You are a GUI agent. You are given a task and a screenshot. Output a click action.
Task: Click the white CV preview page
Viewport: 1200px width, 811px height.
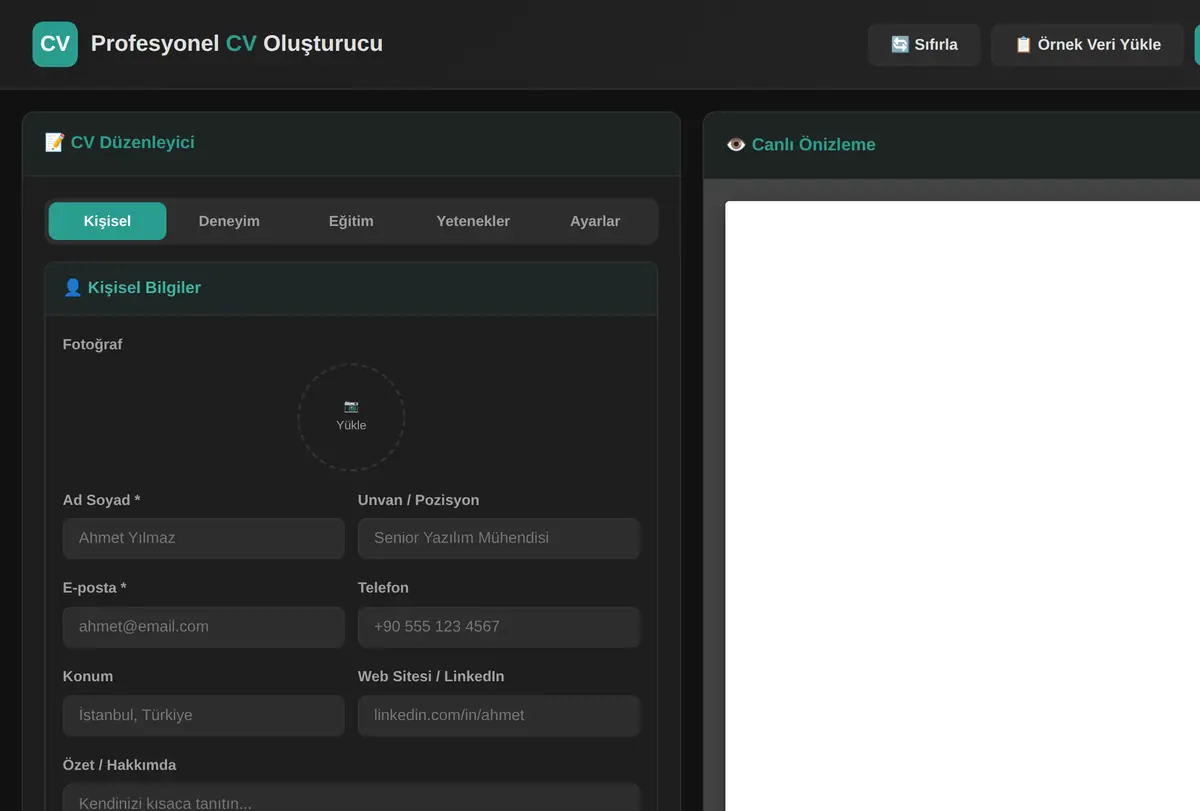(962, 506)
